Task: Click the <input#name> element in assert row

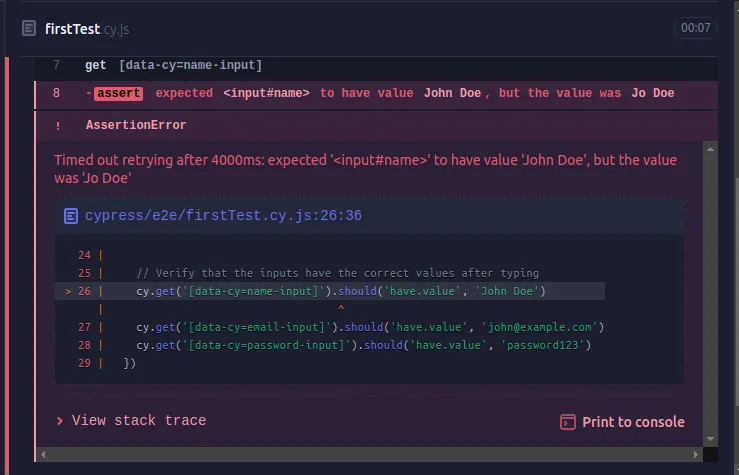Action: 266,93
